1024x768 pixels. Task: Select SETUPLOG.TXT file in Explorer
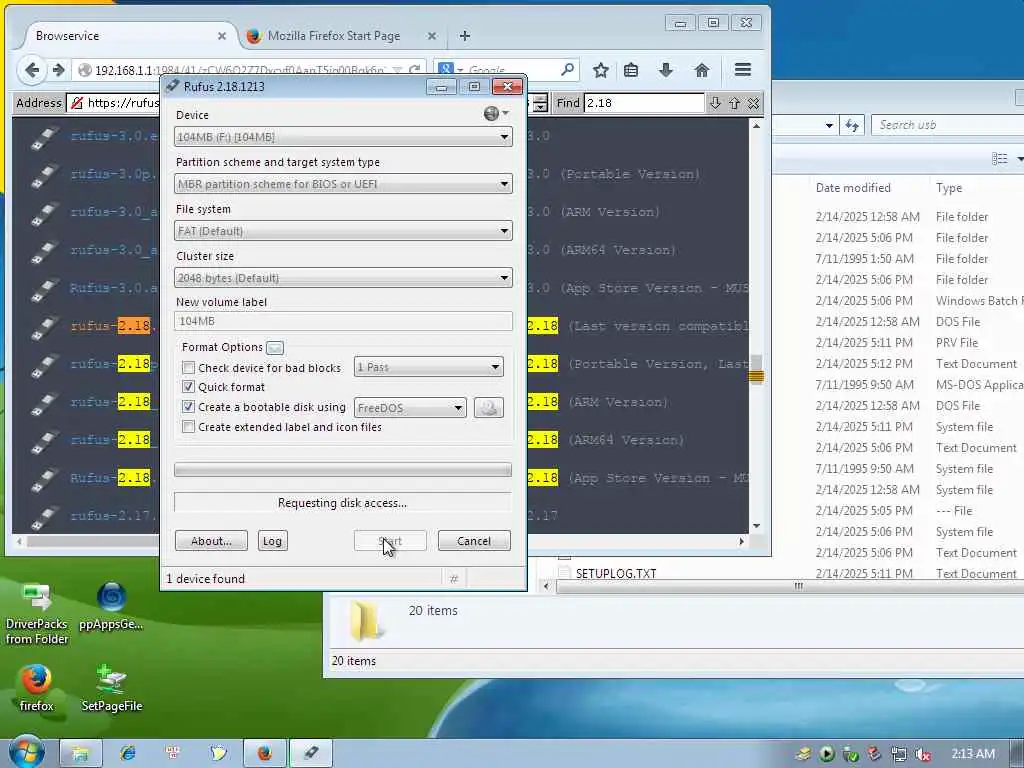(616, 573)
